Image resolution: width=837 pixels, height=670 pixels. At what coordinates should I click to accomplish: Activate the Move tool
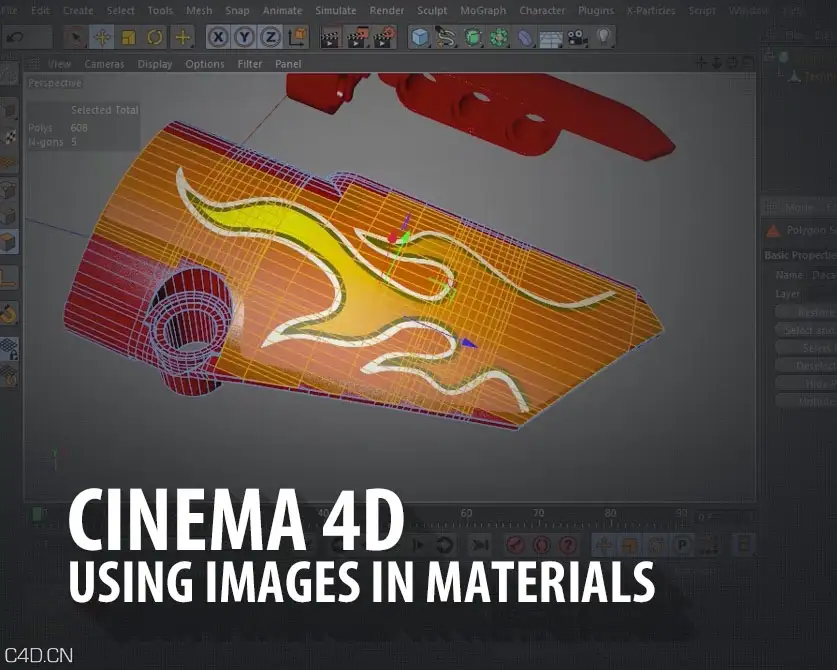click(102, 37)
